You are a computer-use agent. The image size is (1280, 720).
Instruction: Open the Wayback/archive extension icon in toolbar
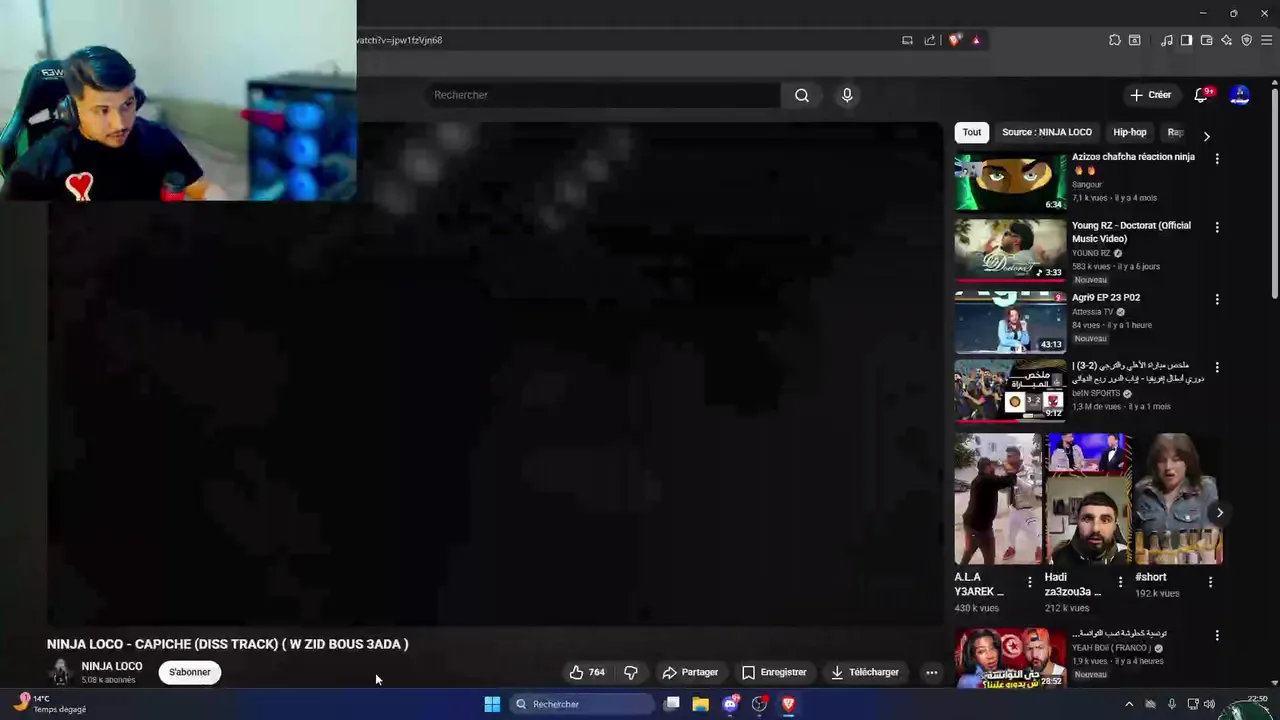pyautogui.click(x=1135, y=40)
